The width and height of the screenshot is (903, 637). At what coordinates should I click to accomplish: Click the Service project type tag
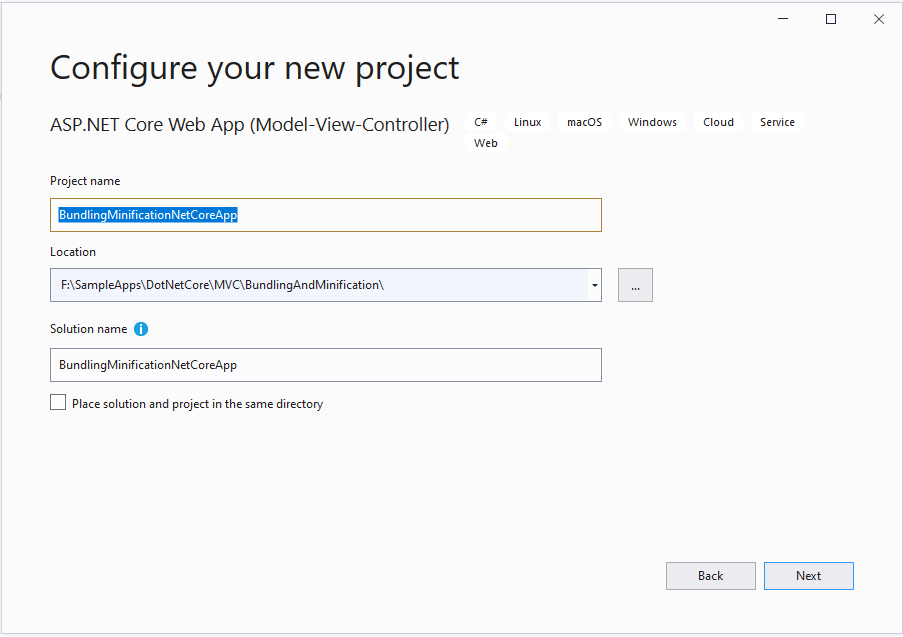pyautogui.click(x=777, y=122)
